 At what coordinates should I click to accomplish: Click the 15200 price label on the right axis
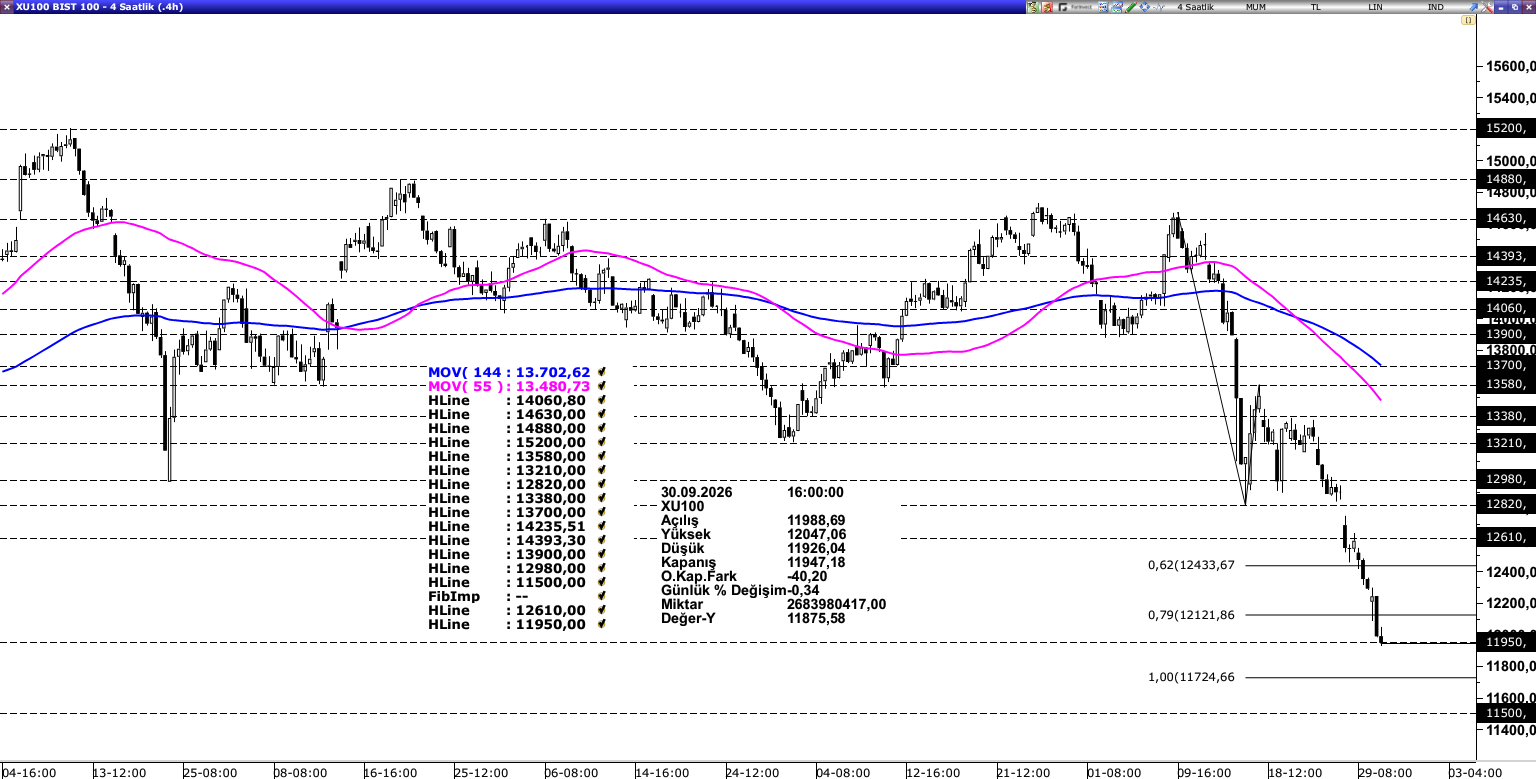click(1506, 128)
